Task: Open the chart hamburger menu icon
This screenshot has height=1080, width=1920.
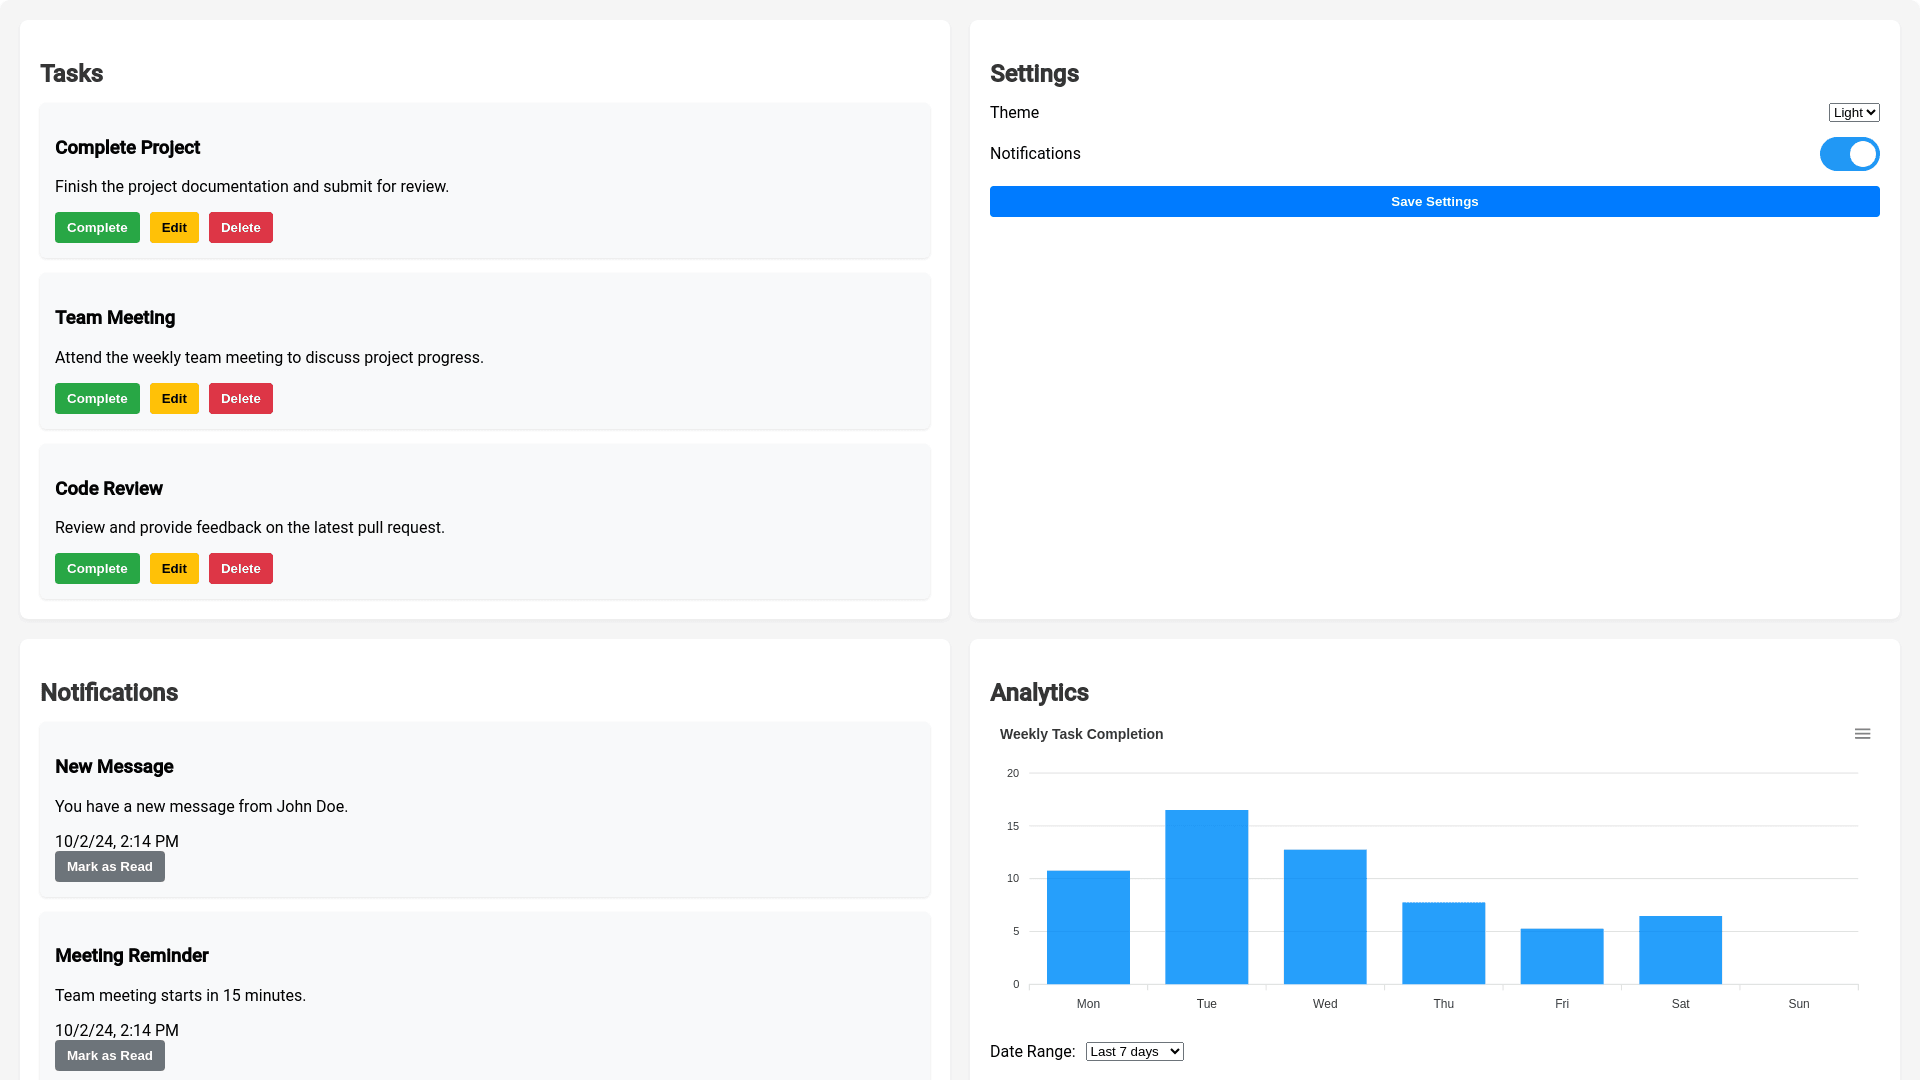Action: tap(1862, 734)
